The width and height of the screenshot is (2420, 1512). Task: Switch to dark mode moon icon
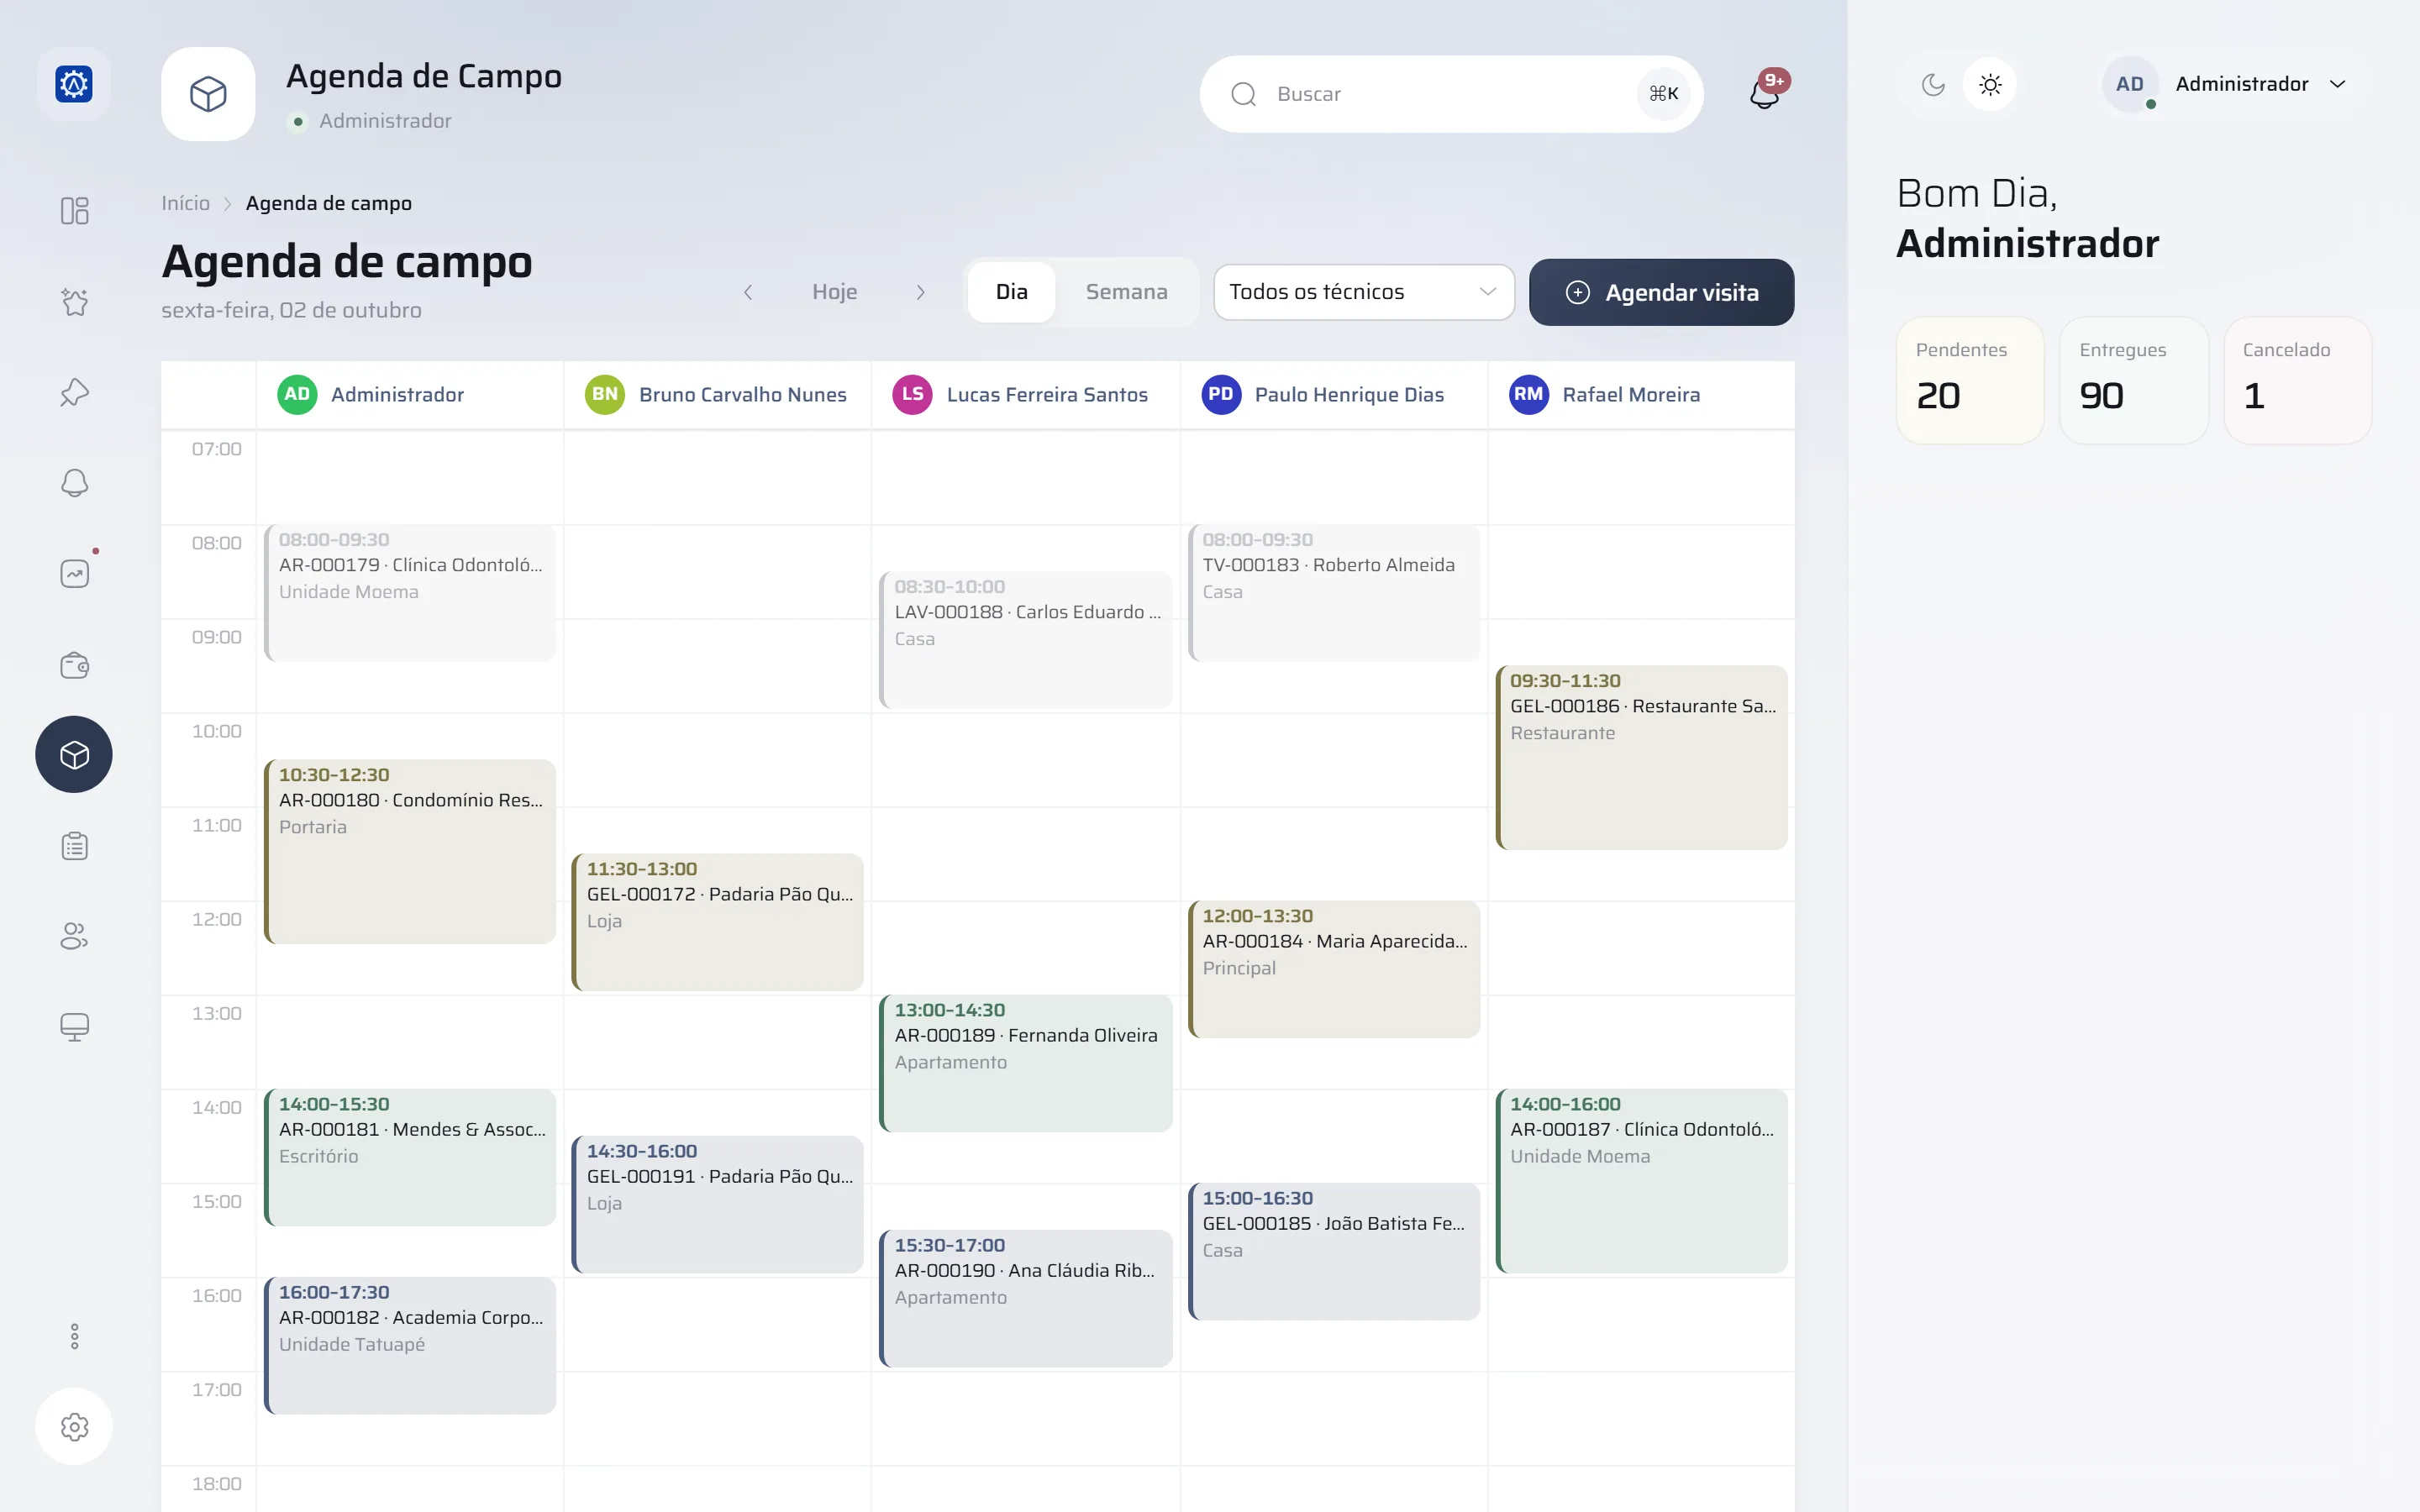[1933, 84]
